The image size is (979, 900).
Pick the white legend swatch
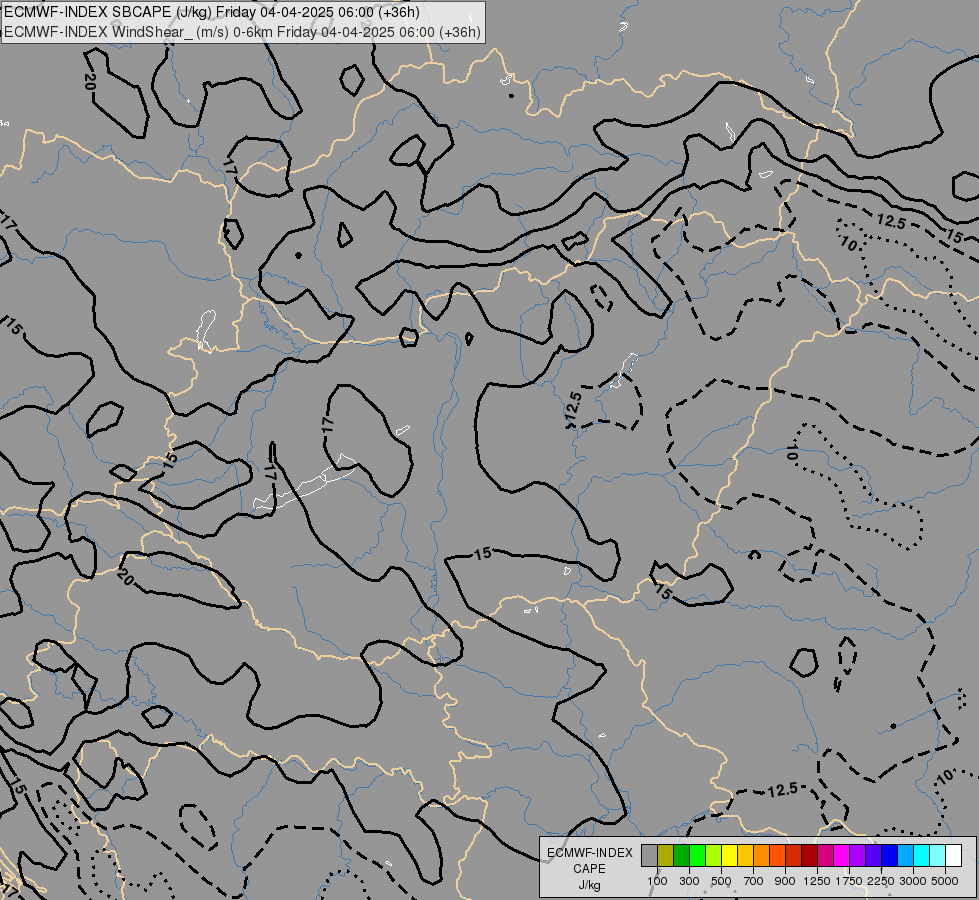(x=953, y=856)
